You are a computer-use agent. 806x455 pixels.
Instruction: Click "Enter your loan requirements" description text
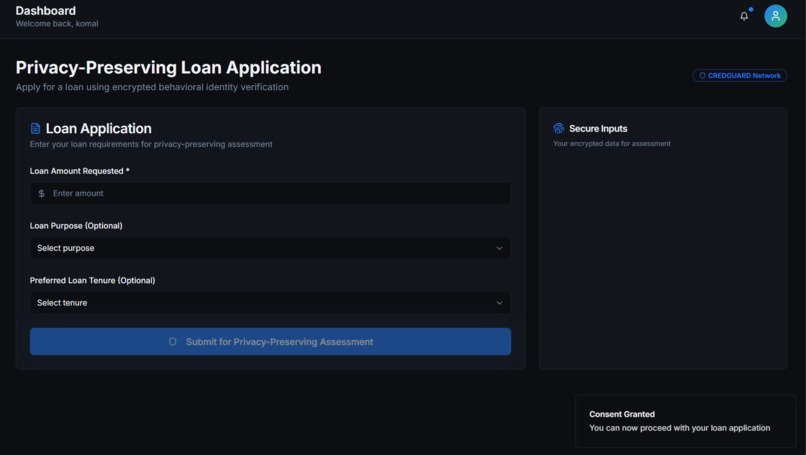[x=151, y=144]
